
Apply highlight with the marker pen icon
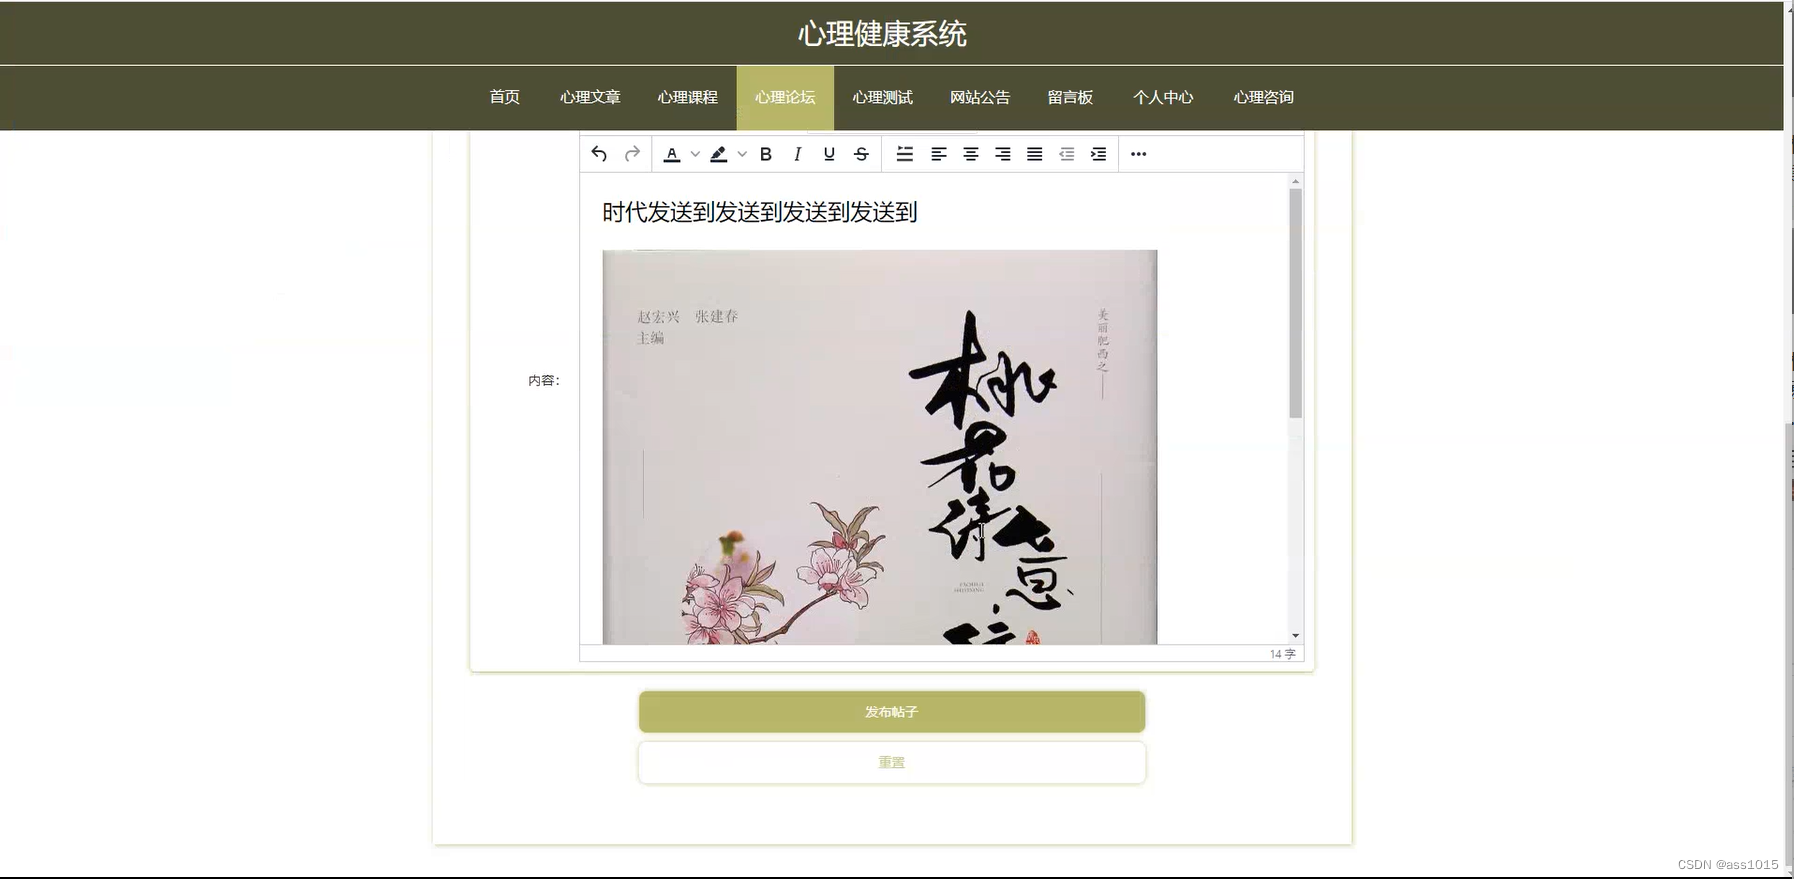pyautogui.click(x=718, y=154)
